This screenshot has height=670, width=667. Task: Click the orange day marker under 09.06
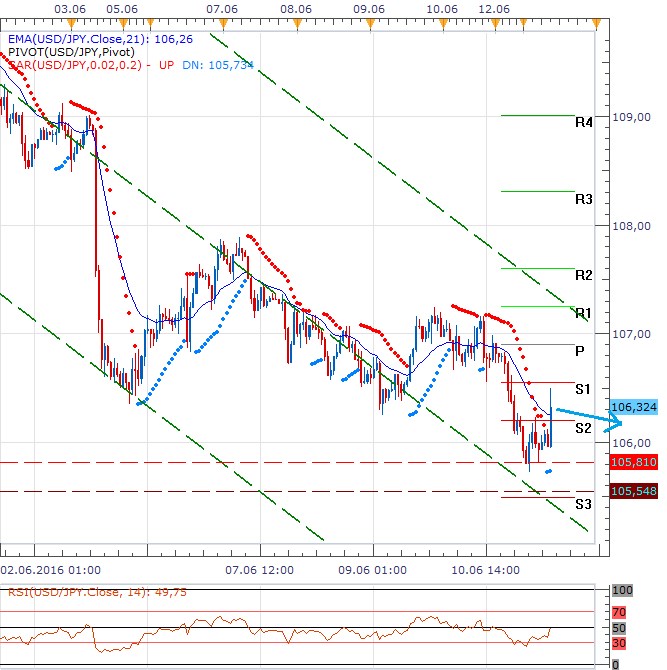click(x=371, y=23)
